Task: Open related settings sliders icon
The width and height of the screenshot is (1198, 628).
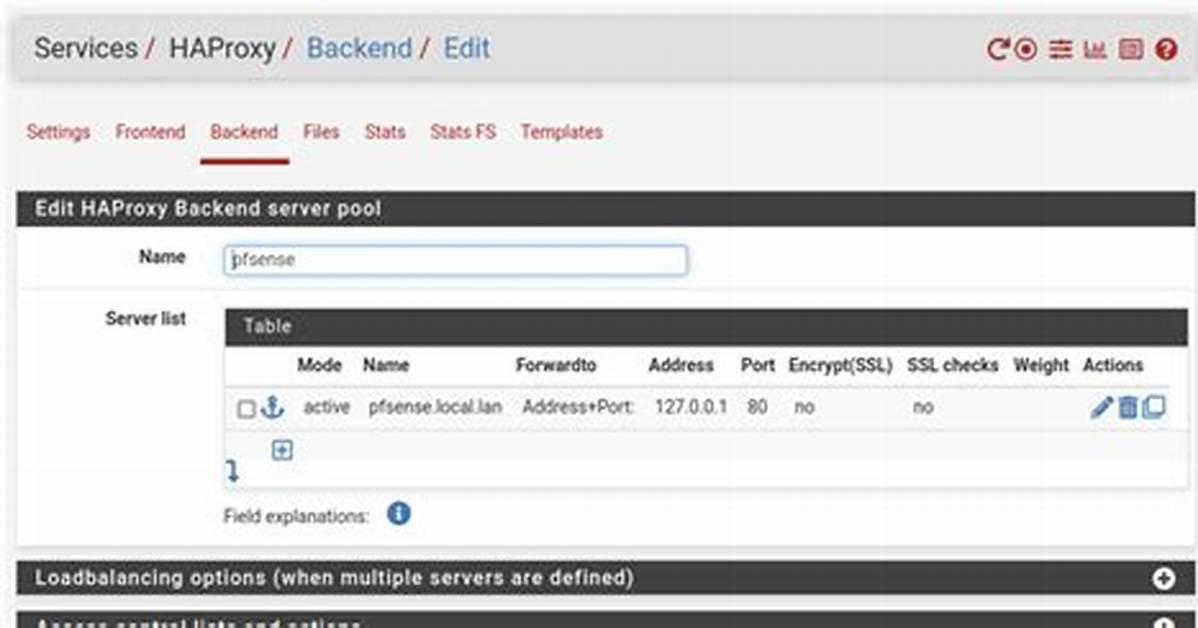Action: (1060, 50)
